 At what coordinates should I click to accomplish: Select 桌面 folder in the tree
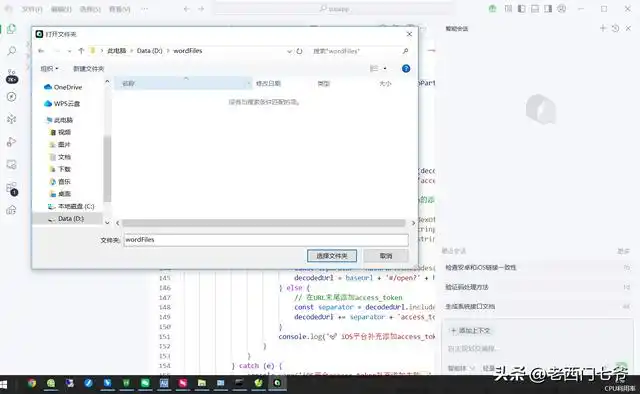click(60, 194)
